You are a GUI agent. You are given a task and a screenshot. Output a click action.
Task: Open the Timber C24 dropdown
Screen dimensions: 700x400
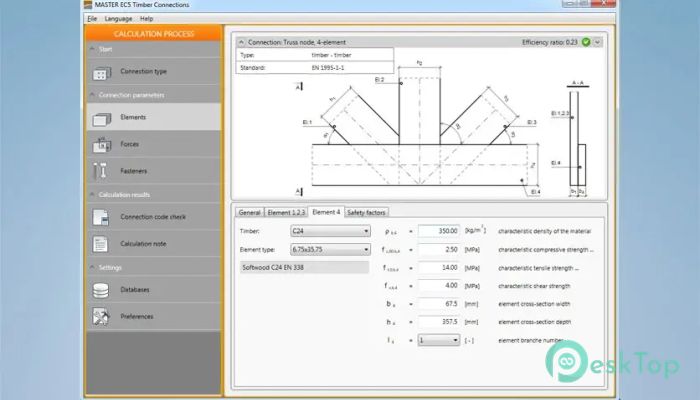tap(330, 231)
